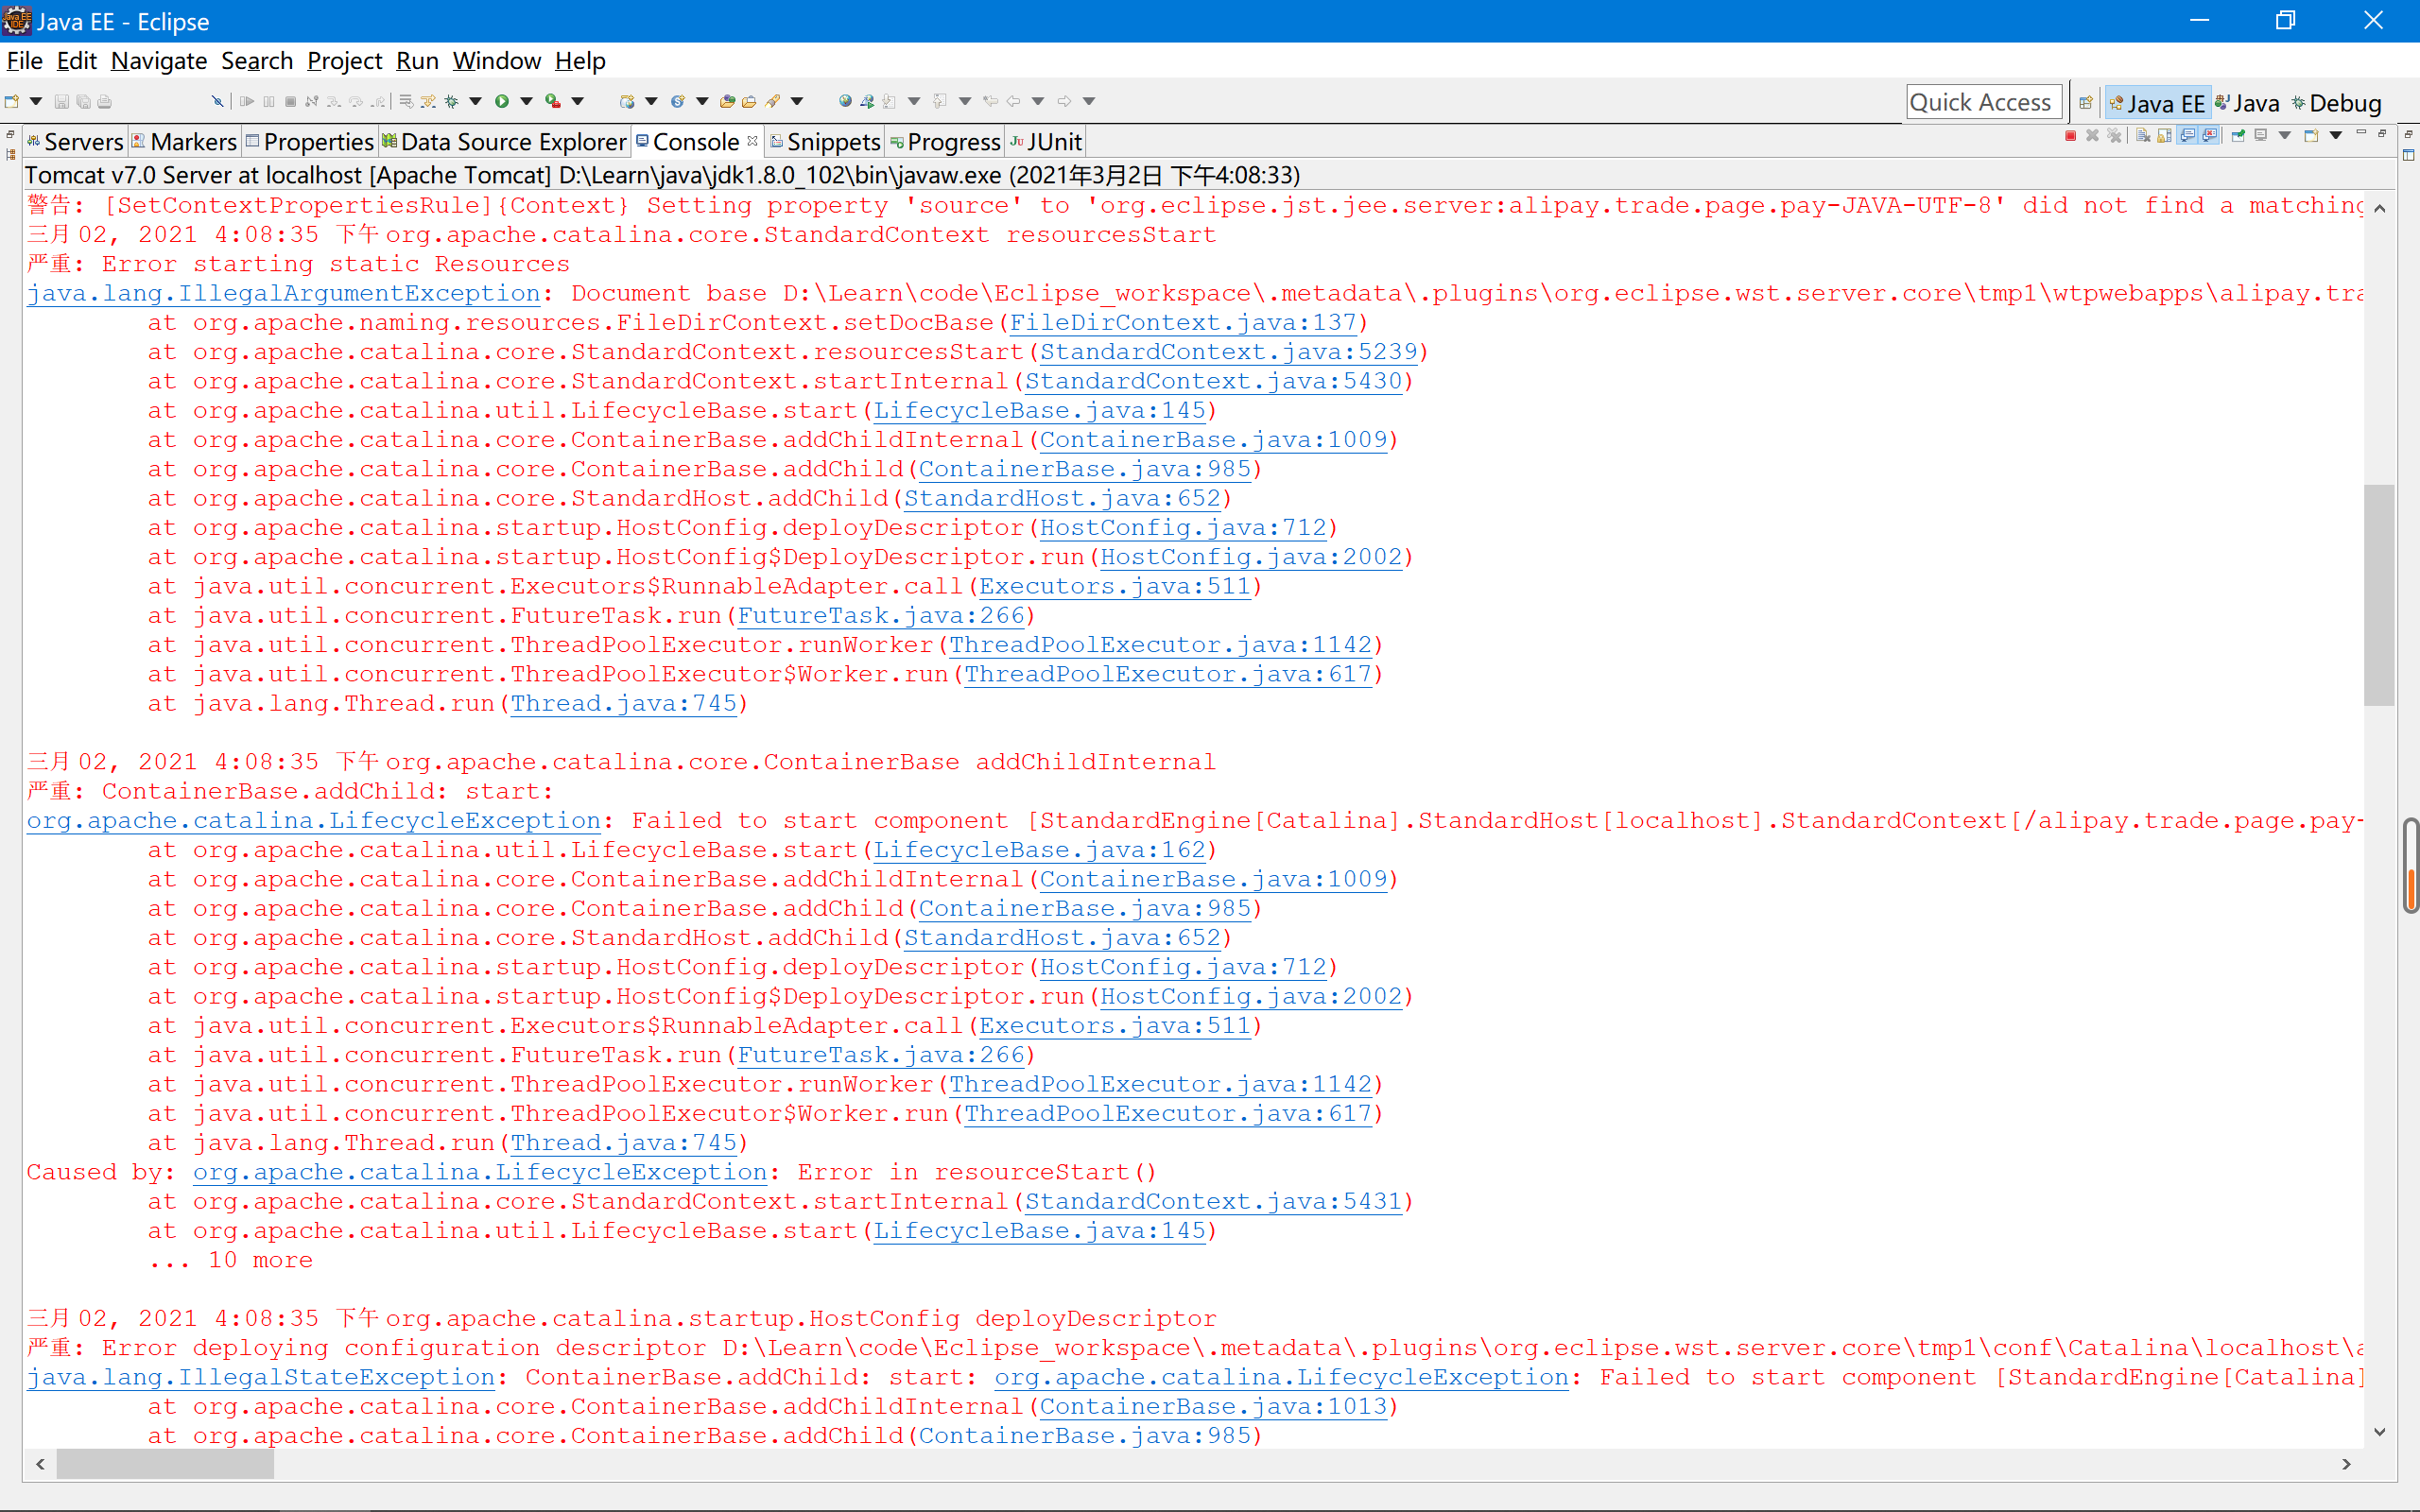
Task: Click the Step Into icon
Action: (x=333, y=102)
